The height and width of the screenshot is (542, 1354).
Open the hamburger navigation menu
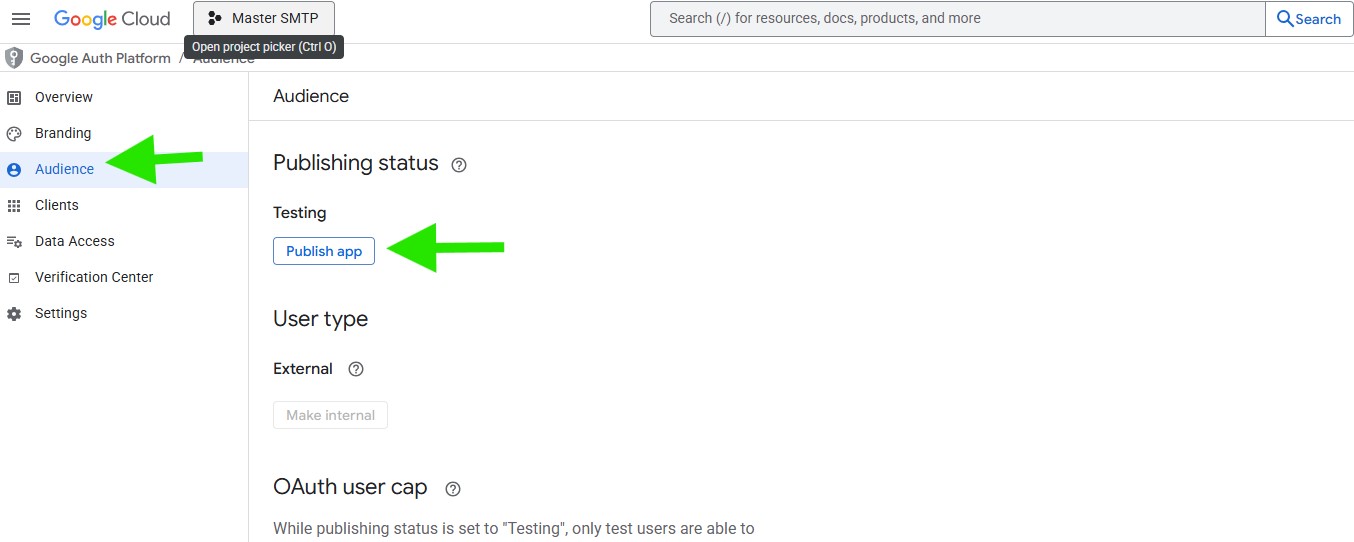[21, 19]
